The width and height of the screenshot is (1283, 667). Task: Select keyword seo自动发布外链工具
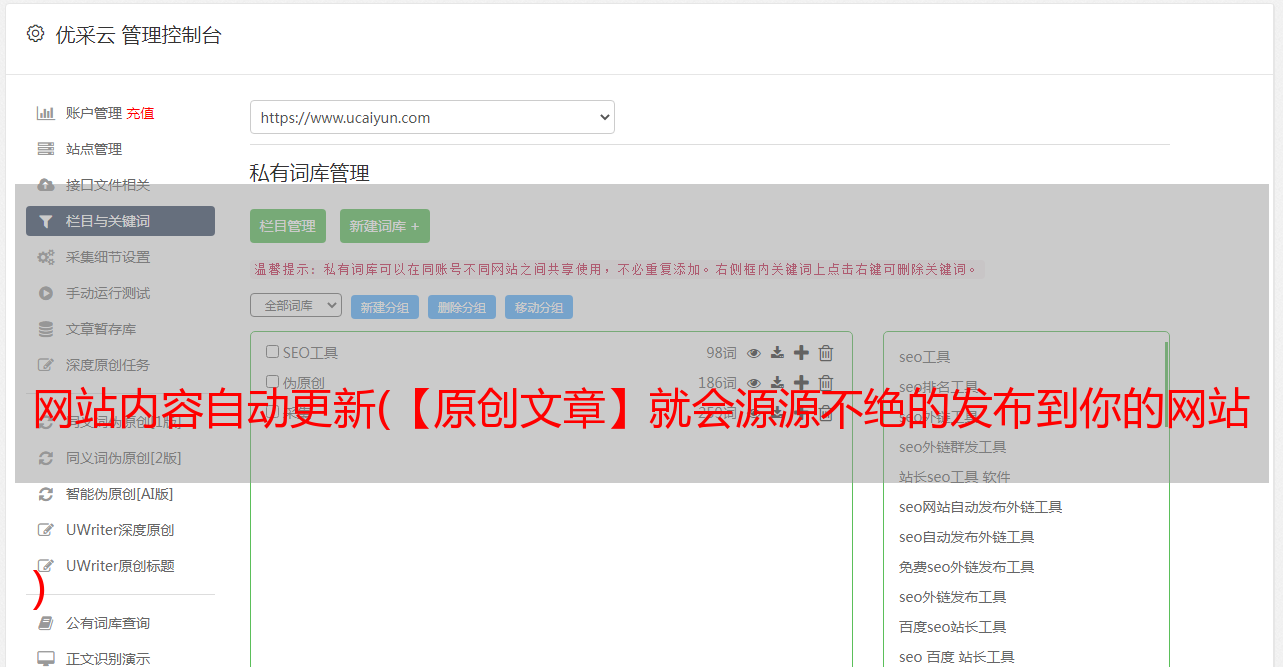[x=967, y=537]
